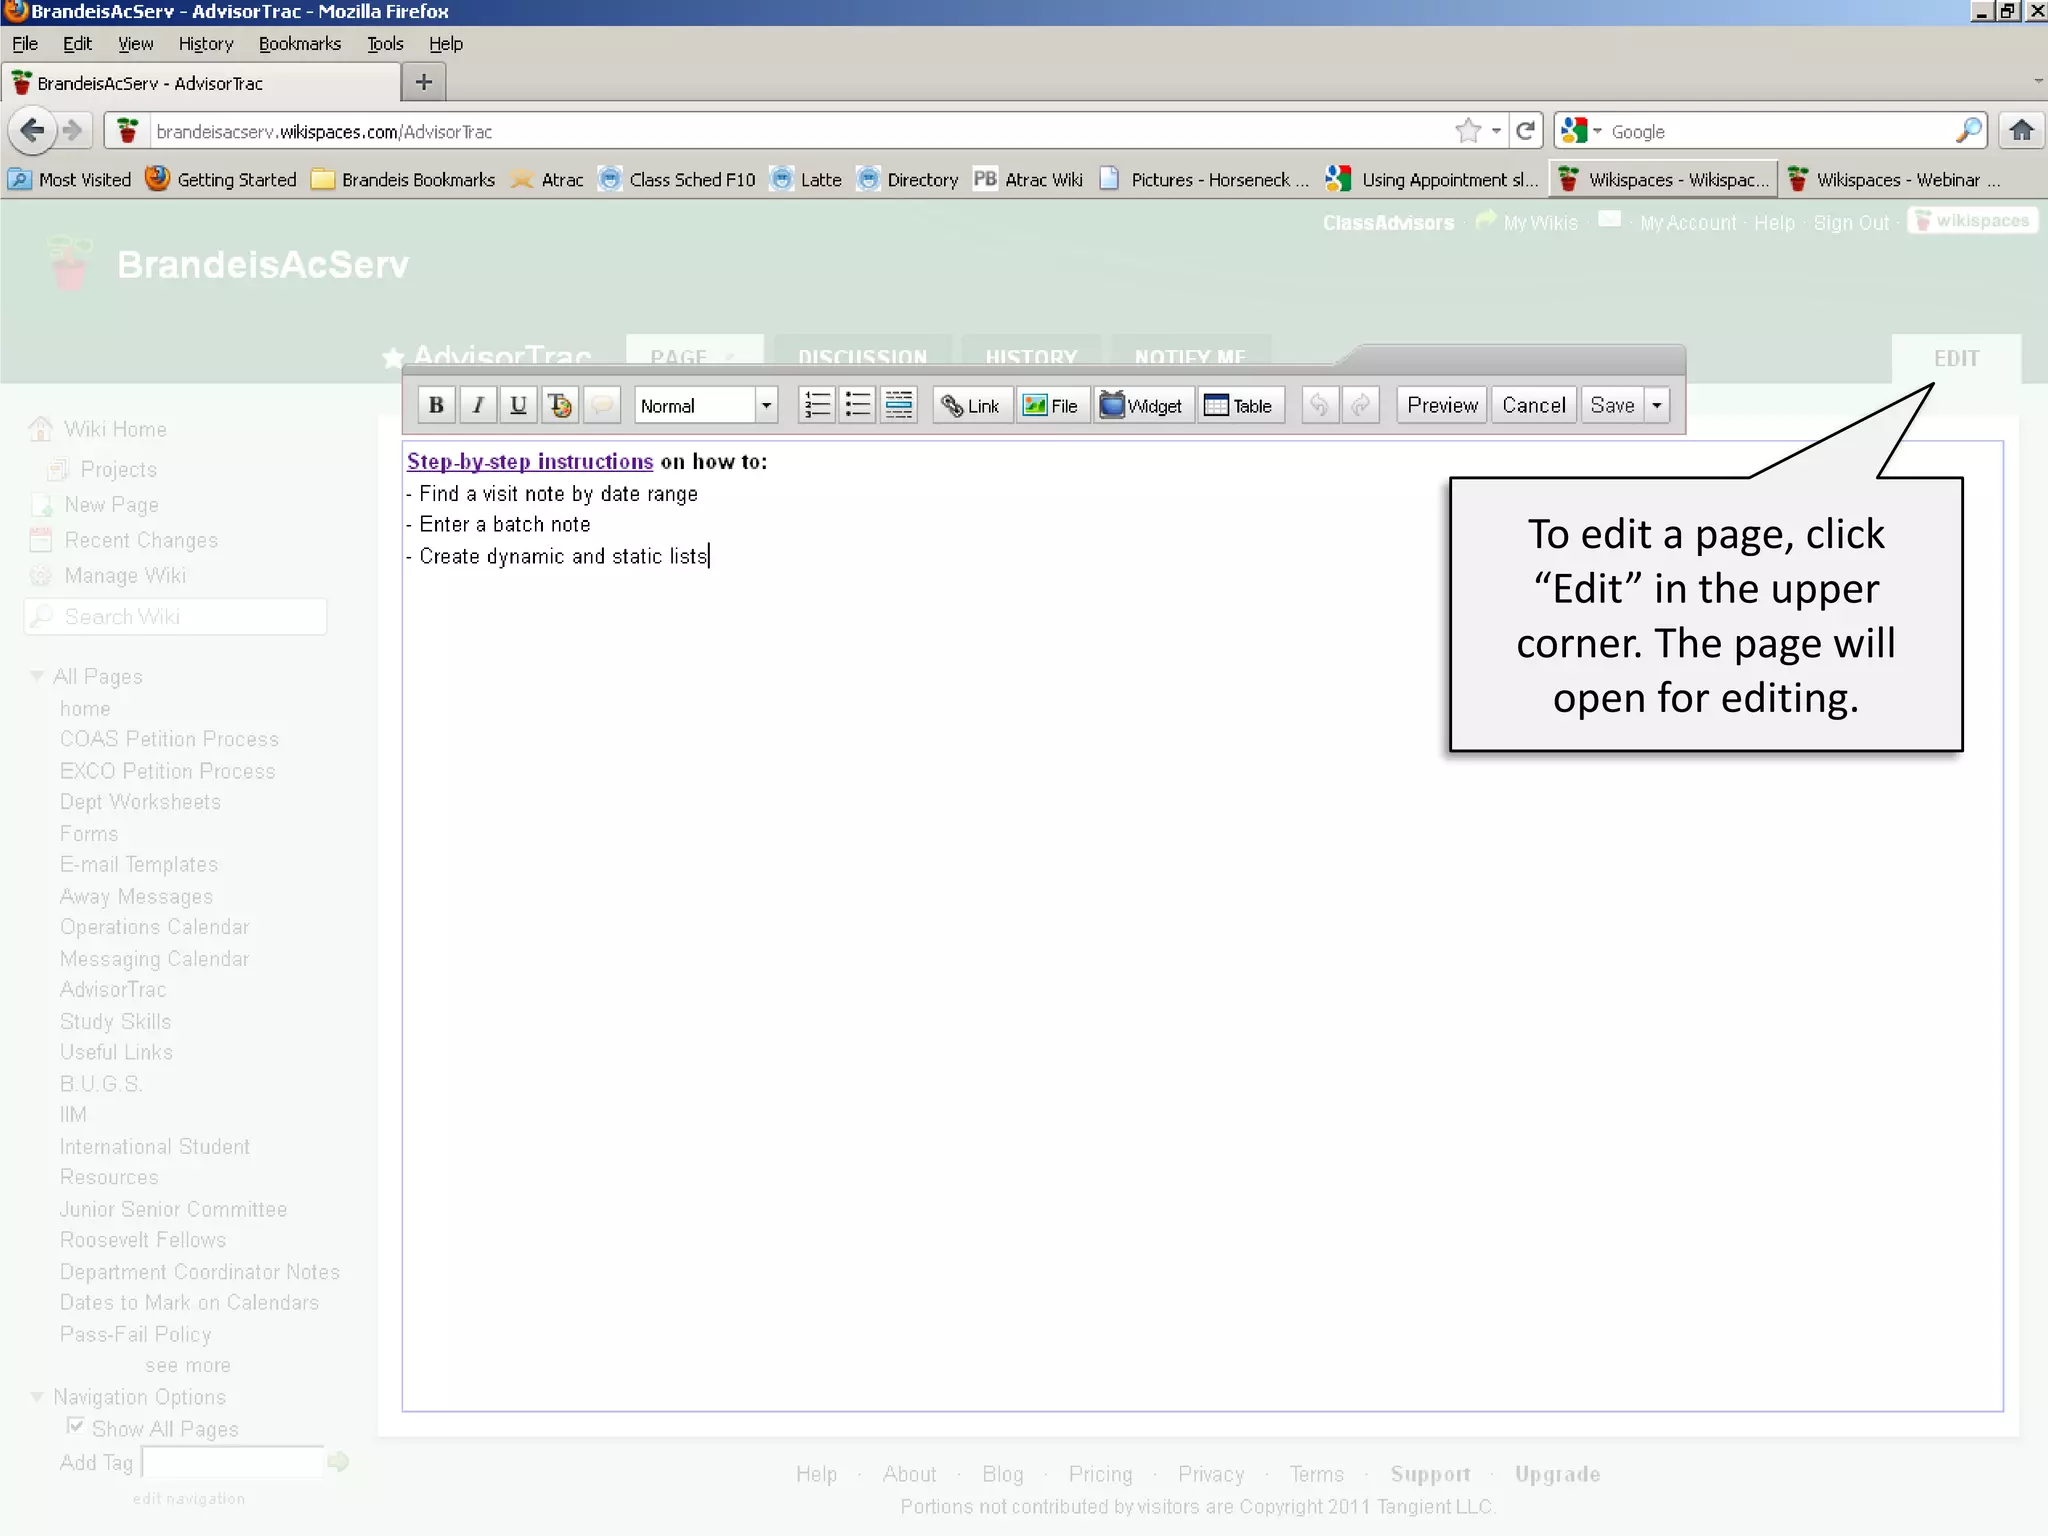Go back to the previous page
Image resolution: width=2048 pixels, height=1536 pixels.
(32, 131)
